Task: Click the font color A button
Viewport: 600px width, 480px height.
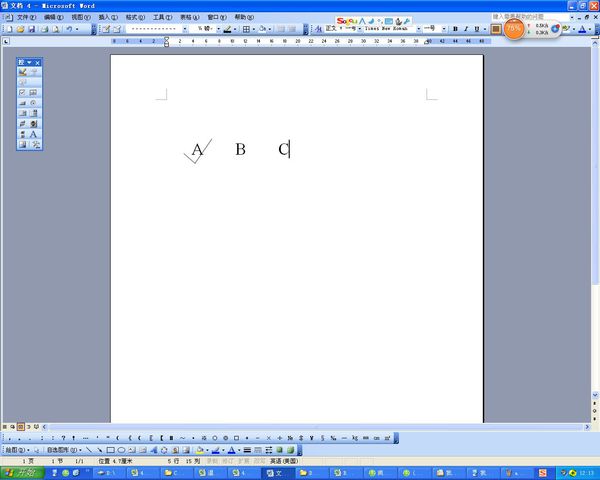Action: [x=582, y=29]
